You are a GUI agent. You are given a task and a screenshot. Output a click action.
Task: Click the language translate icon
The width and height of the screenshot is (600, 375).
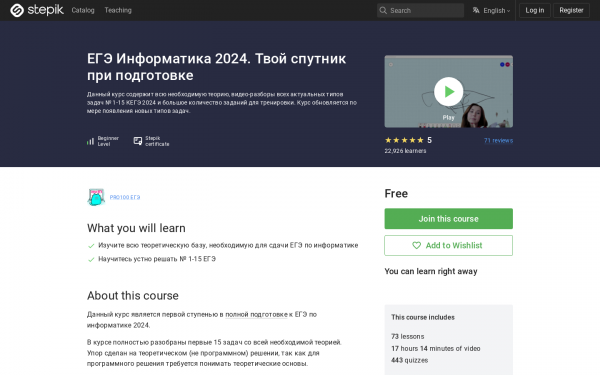coord(476,10)
